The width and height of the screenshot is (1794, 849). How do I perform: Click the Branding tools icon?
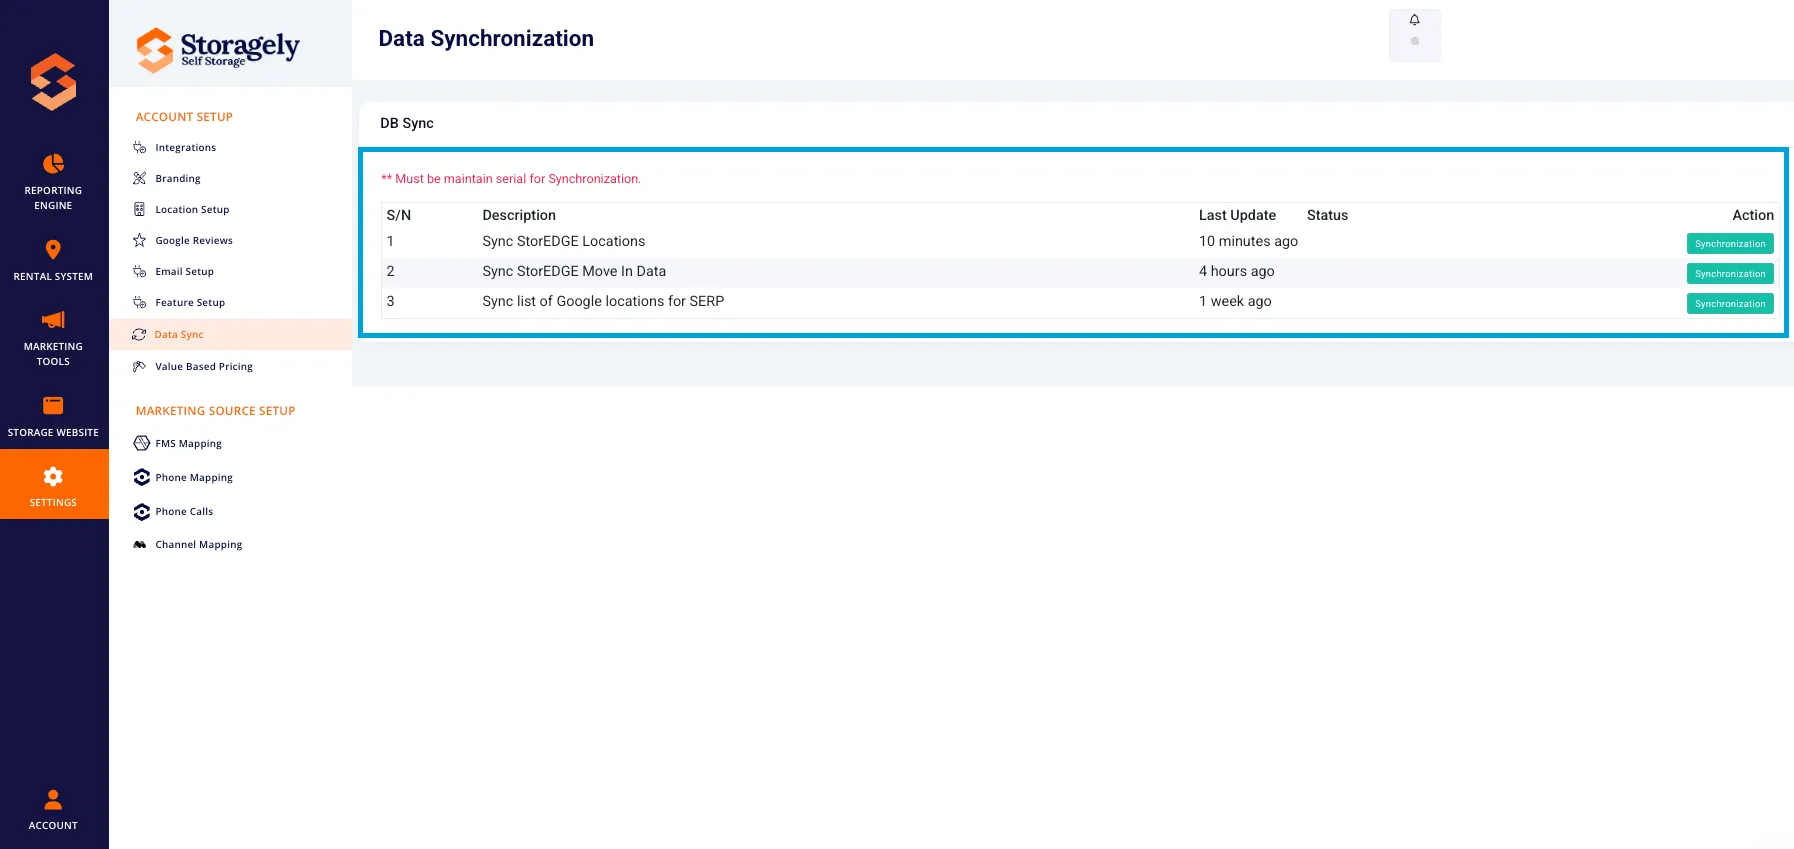click(x=140, y=178)
